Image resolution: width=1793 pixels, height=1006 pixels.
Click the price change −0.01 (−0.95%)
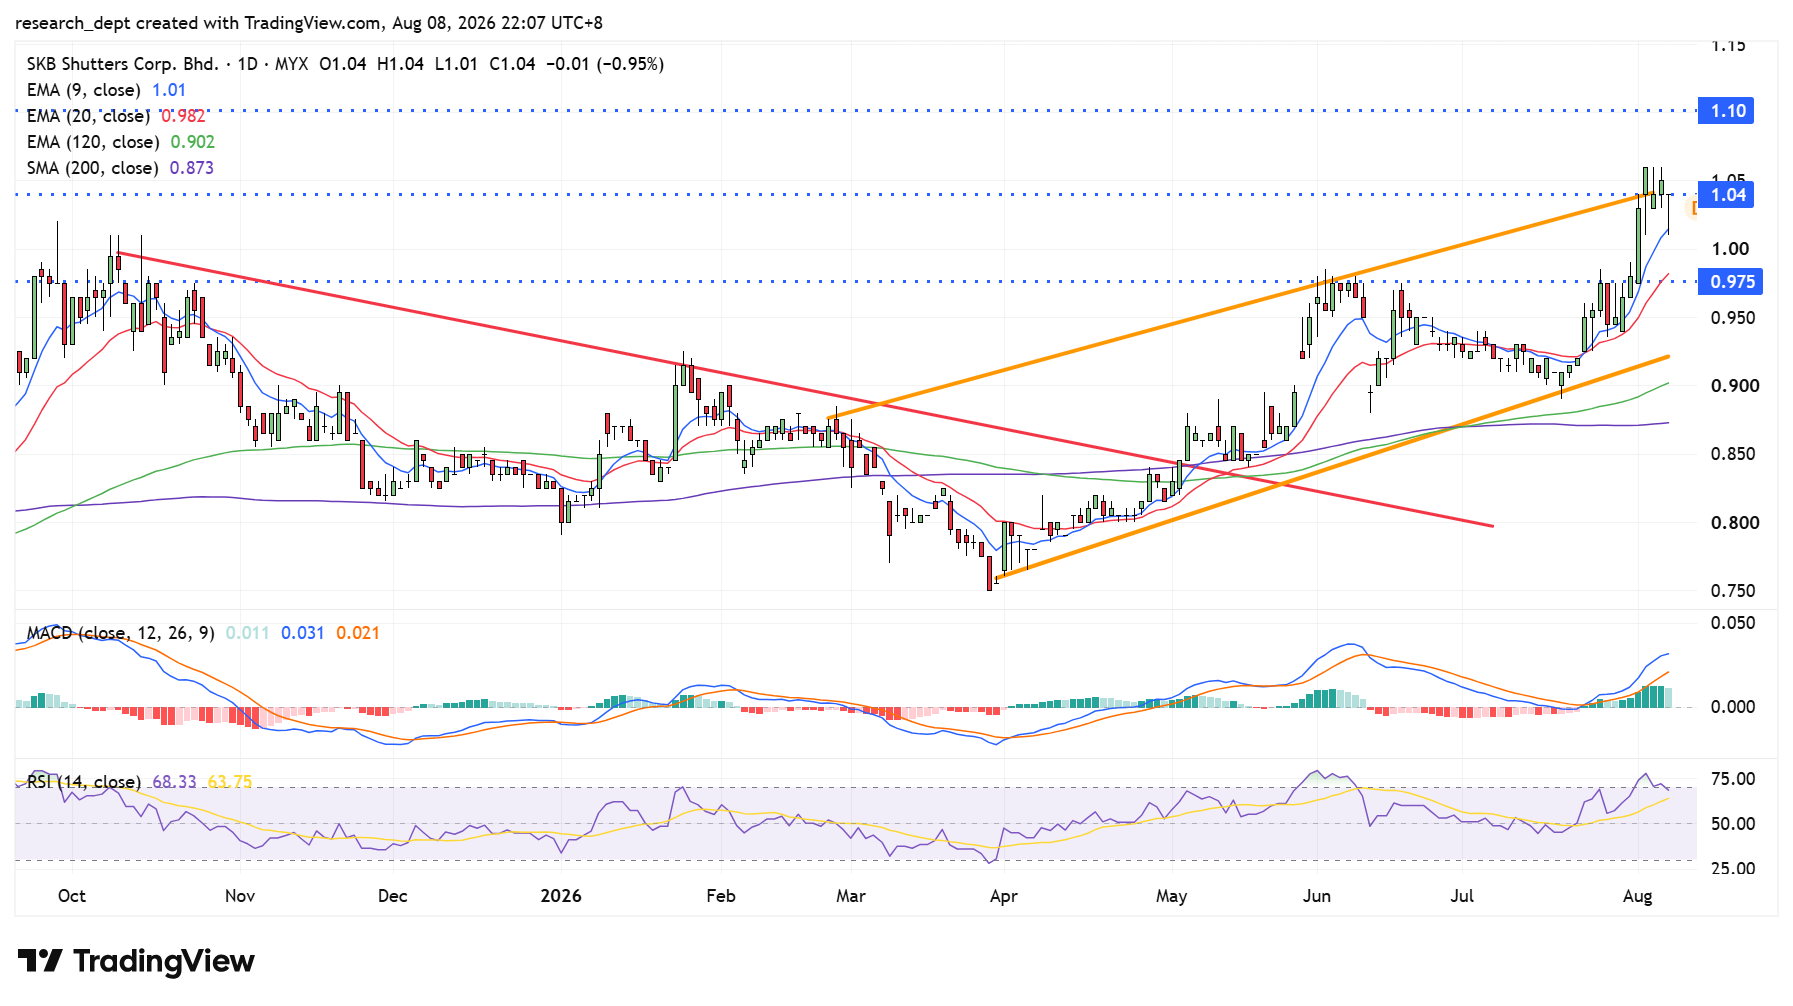[605, 64]
